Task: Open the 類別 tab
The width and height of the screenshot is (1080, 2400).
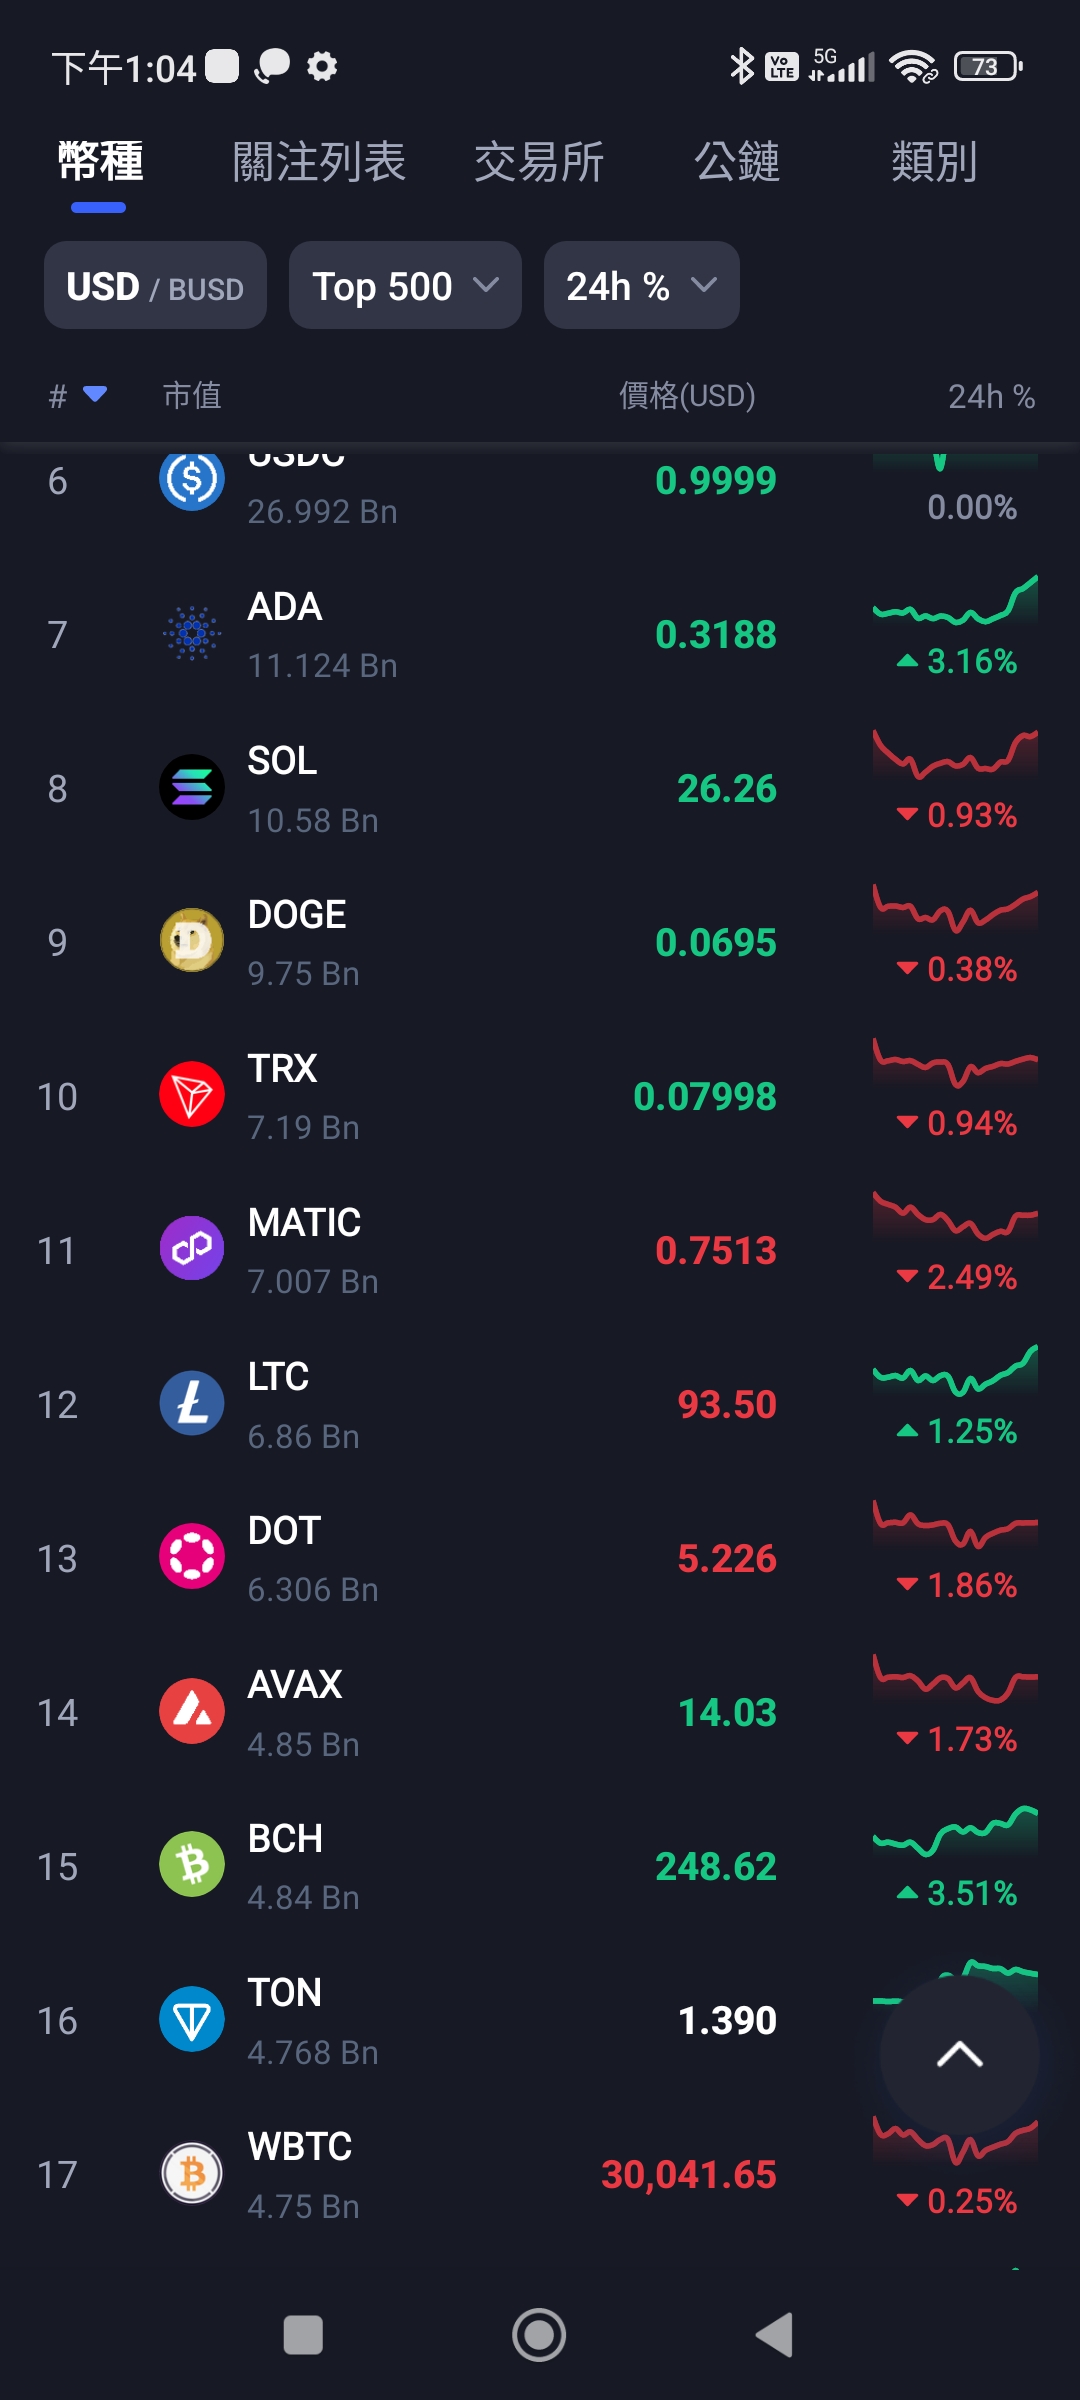Action: 934,162
